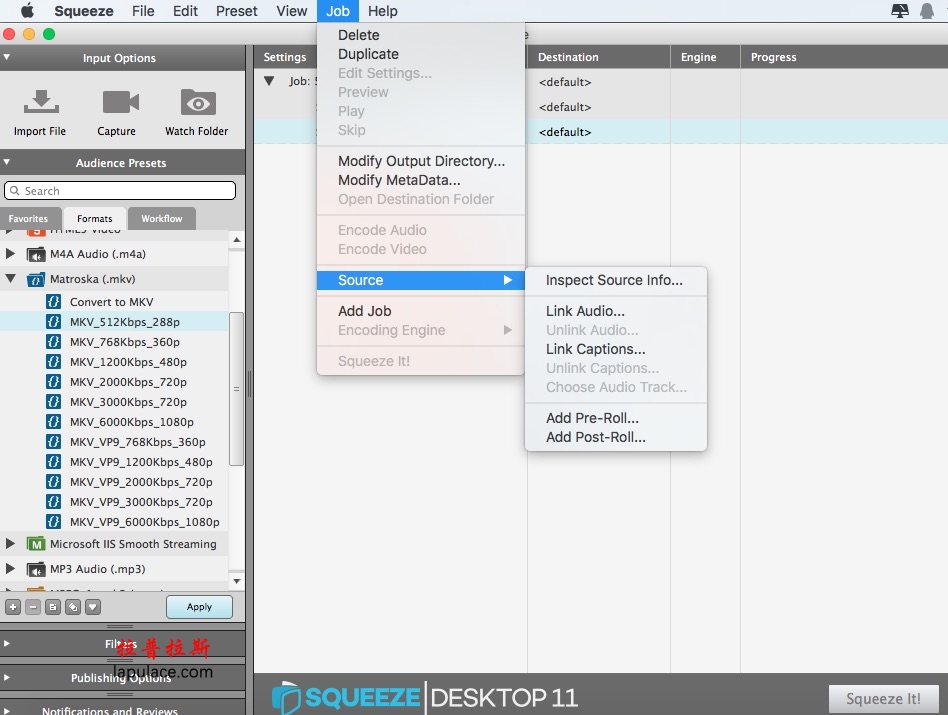Click the MP3 Audio format icon
This screenshot has width=948, height=715.
point(36,569)
